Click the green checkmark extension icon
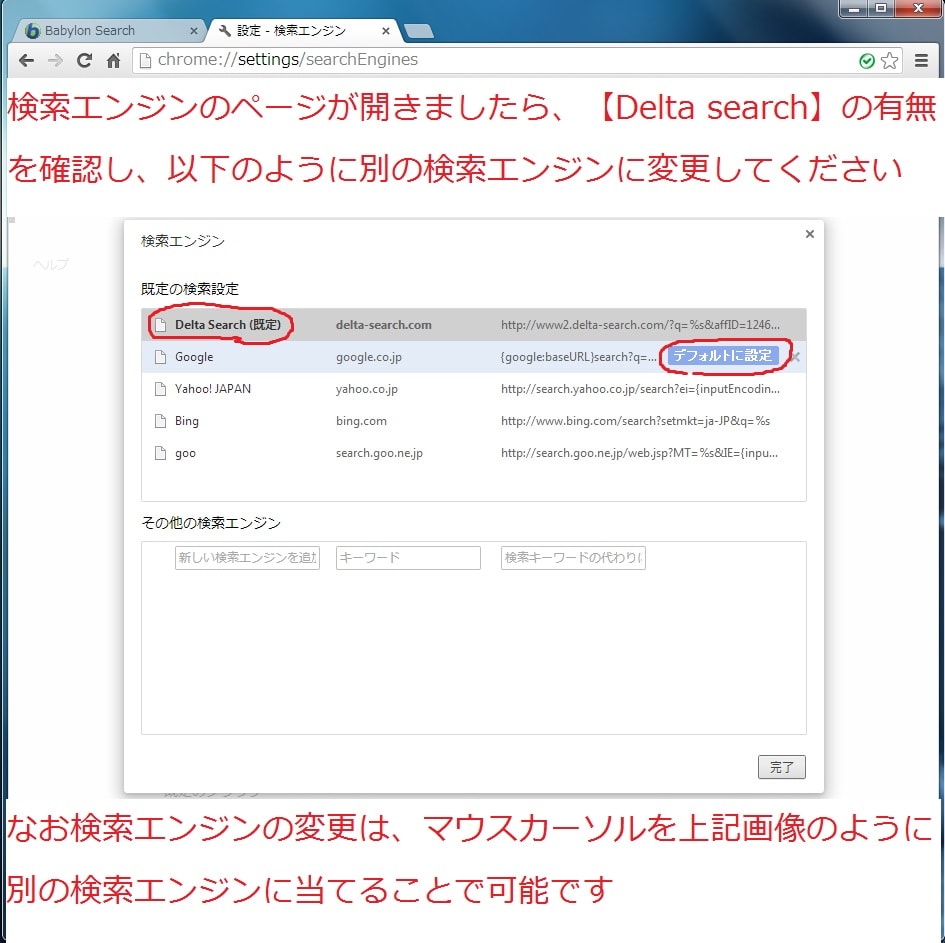Viewport: 945px width, 943px height. [x=867, y=61]
